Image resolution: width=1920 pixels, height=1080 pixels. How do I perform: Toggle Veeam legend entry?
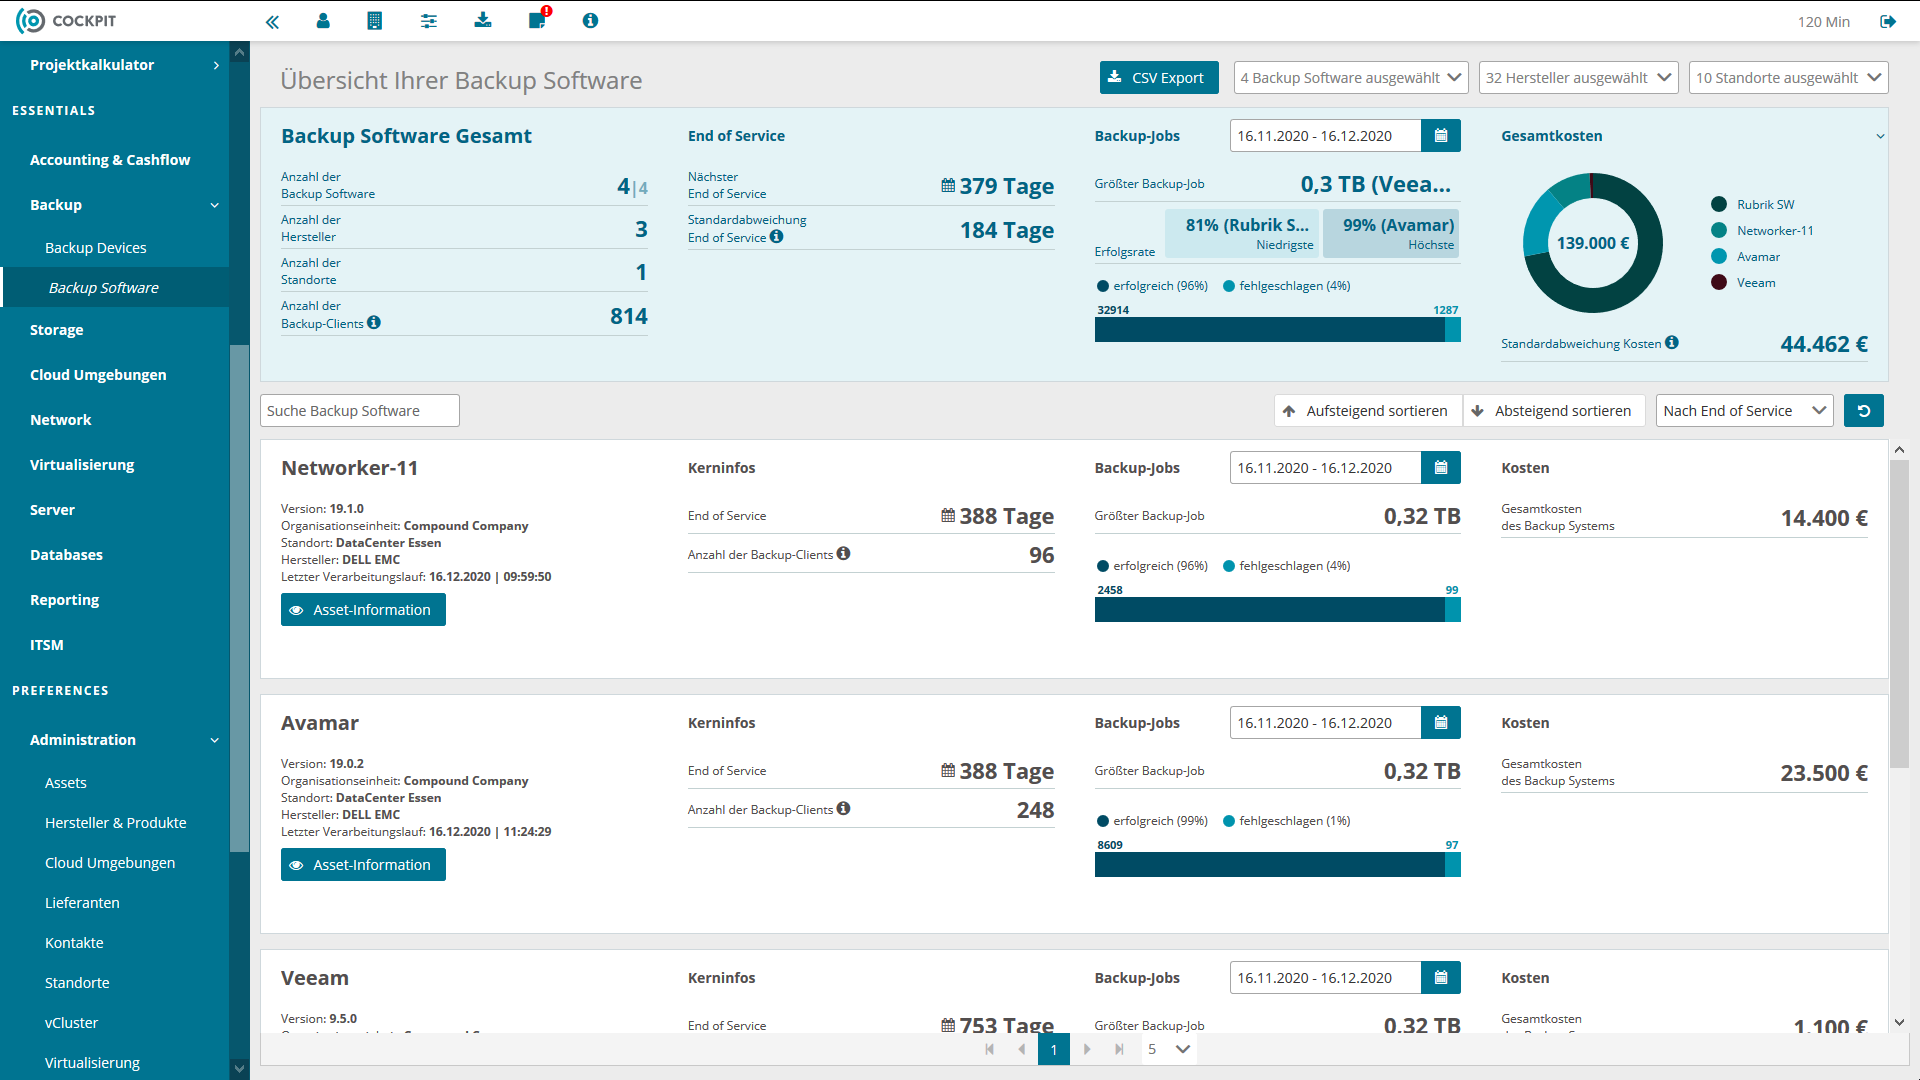[x=1744, y=282]
